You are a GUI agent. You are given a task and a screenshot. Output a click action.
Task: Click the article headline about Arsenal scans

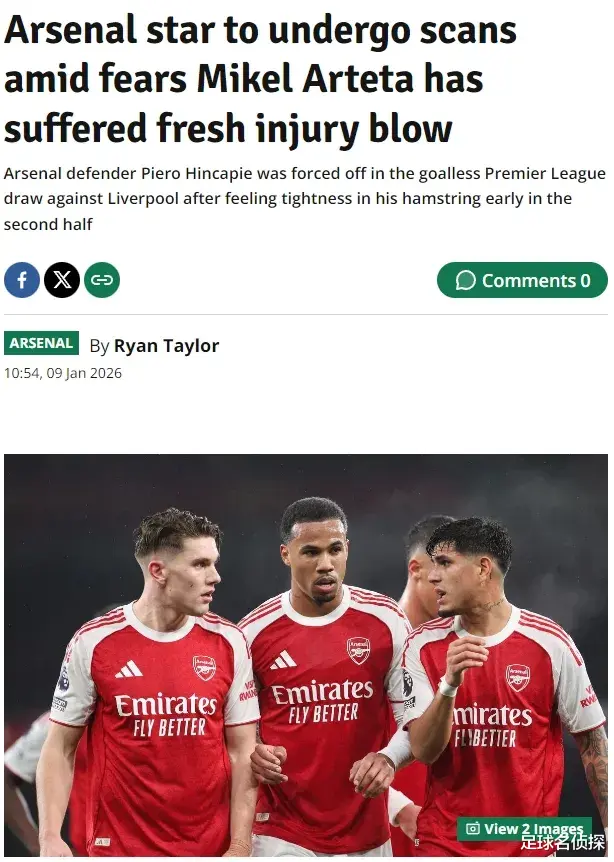coord(260,79)
